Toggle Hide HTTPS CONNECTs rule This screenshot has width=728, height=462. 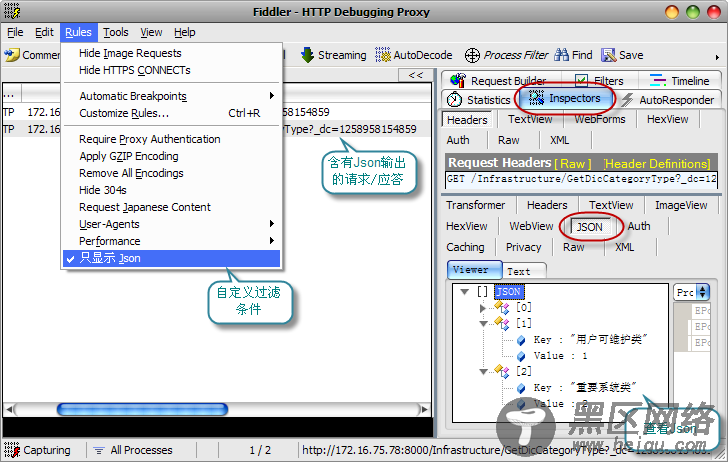135,70
